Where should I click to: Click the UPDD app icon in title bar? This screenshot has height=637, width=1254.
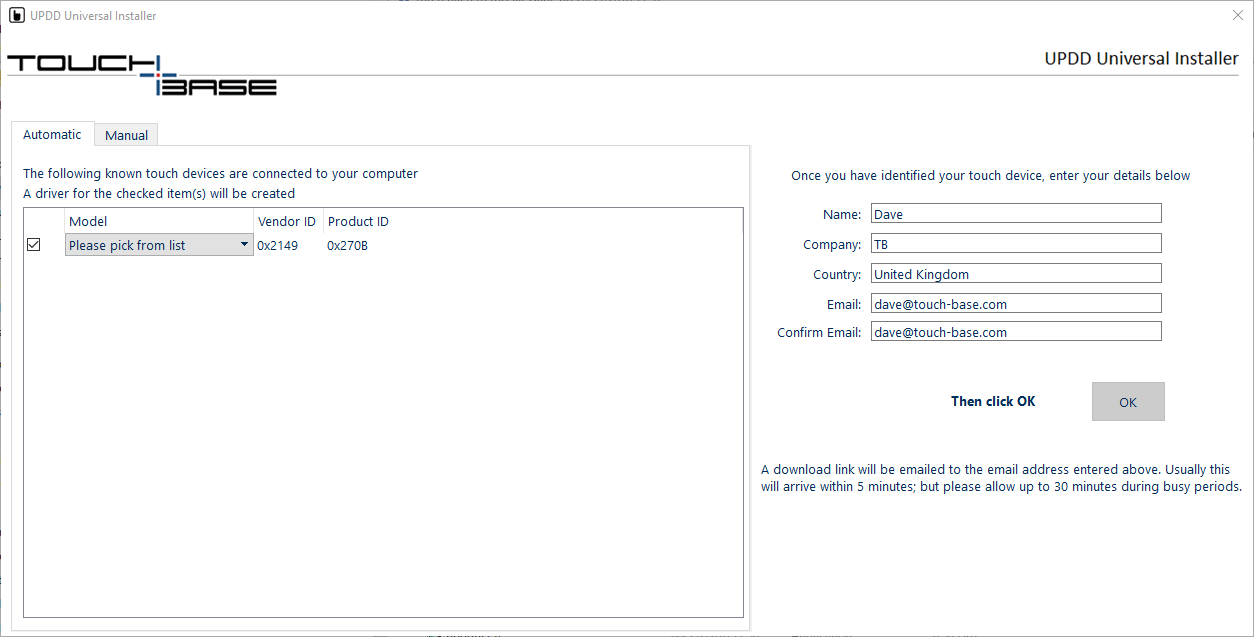click(16, 15)
